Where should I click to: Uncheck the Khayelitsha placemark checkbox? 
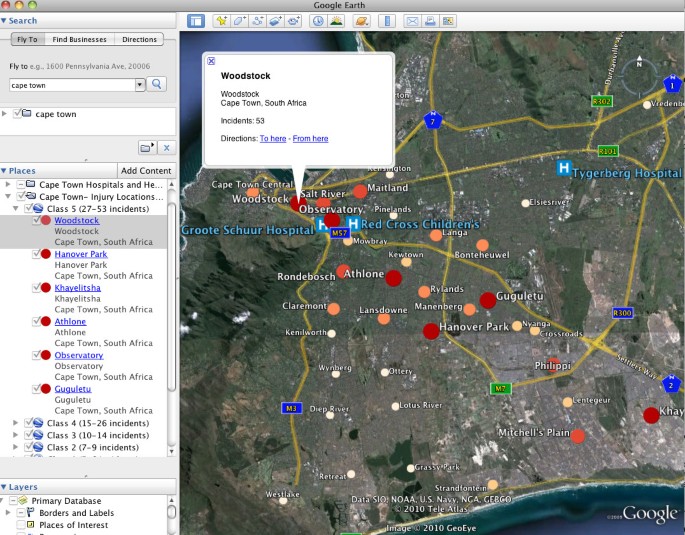(37, 287)
